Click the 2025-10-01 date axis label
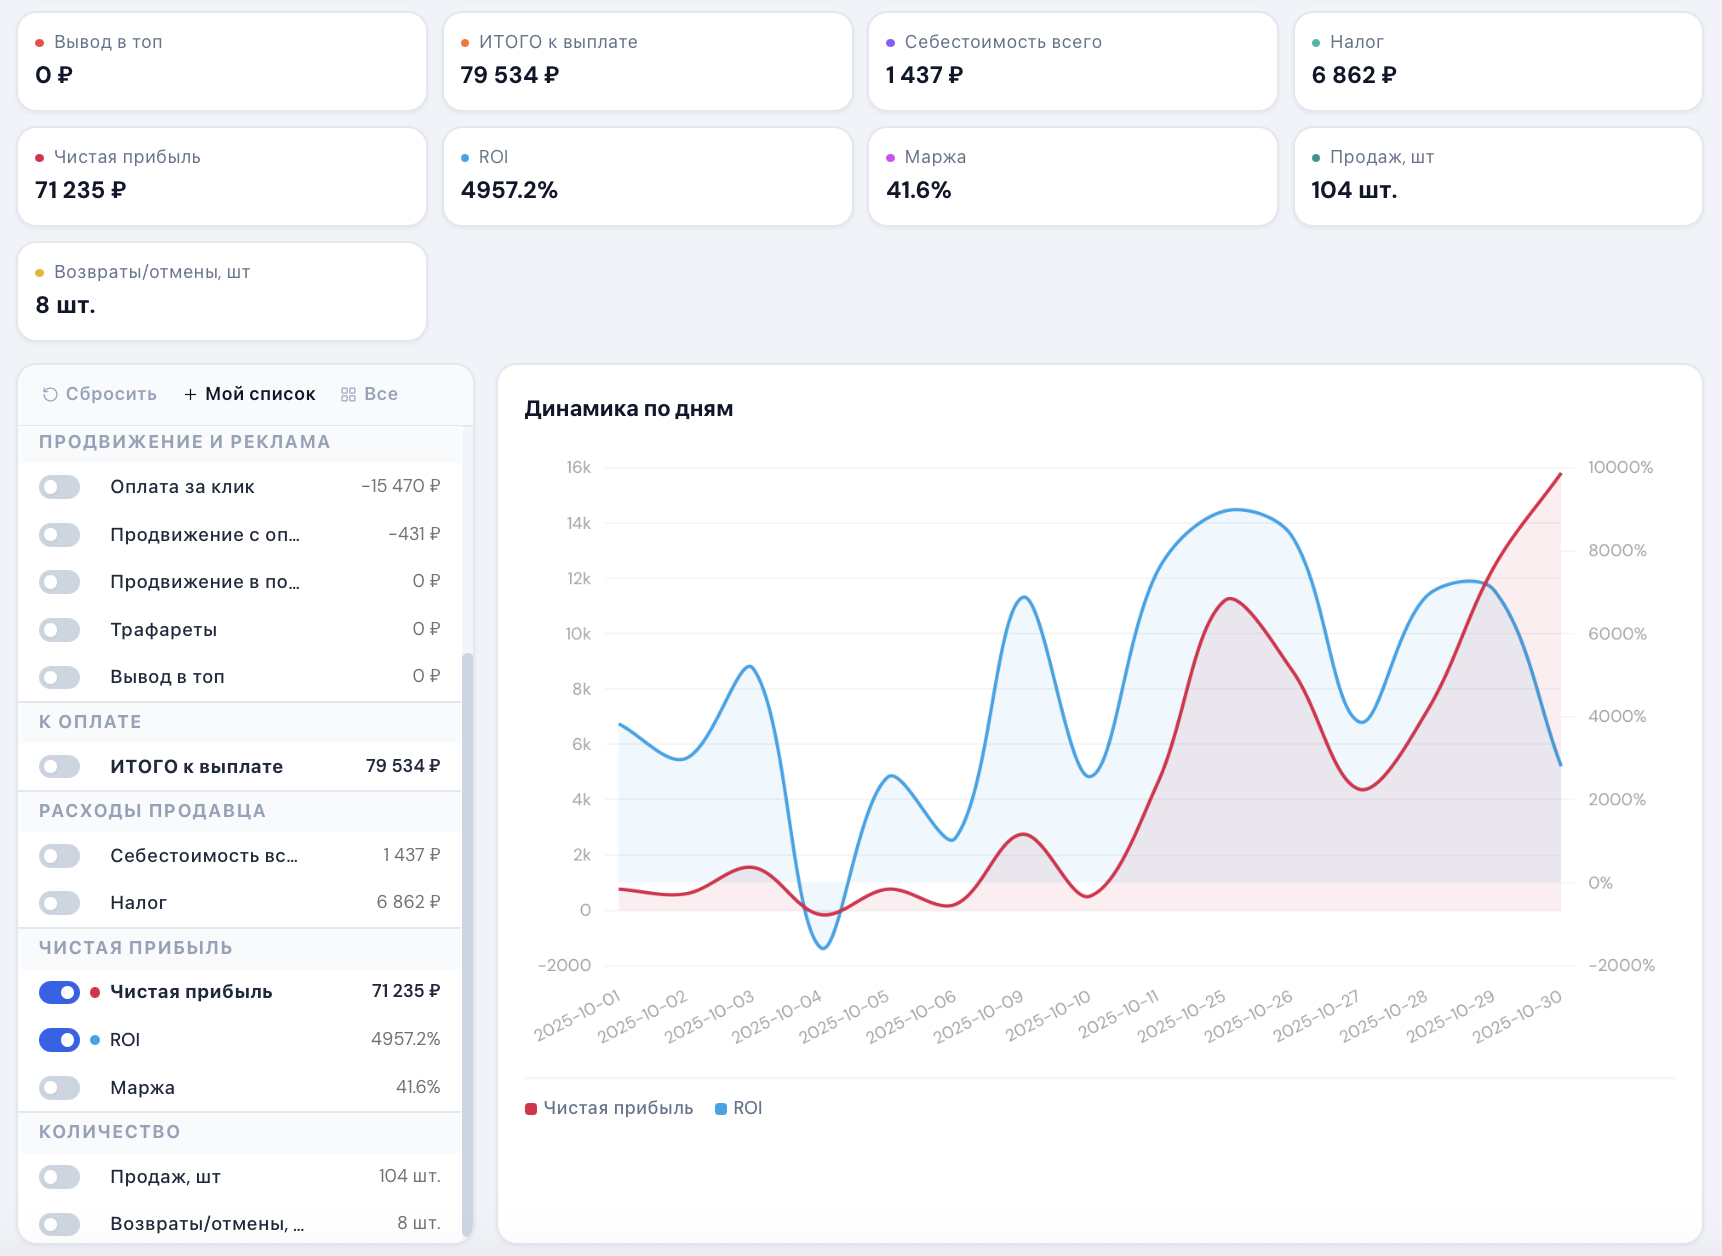1722x1256 pixels. pyautogui.click(x=578, y=1016)
